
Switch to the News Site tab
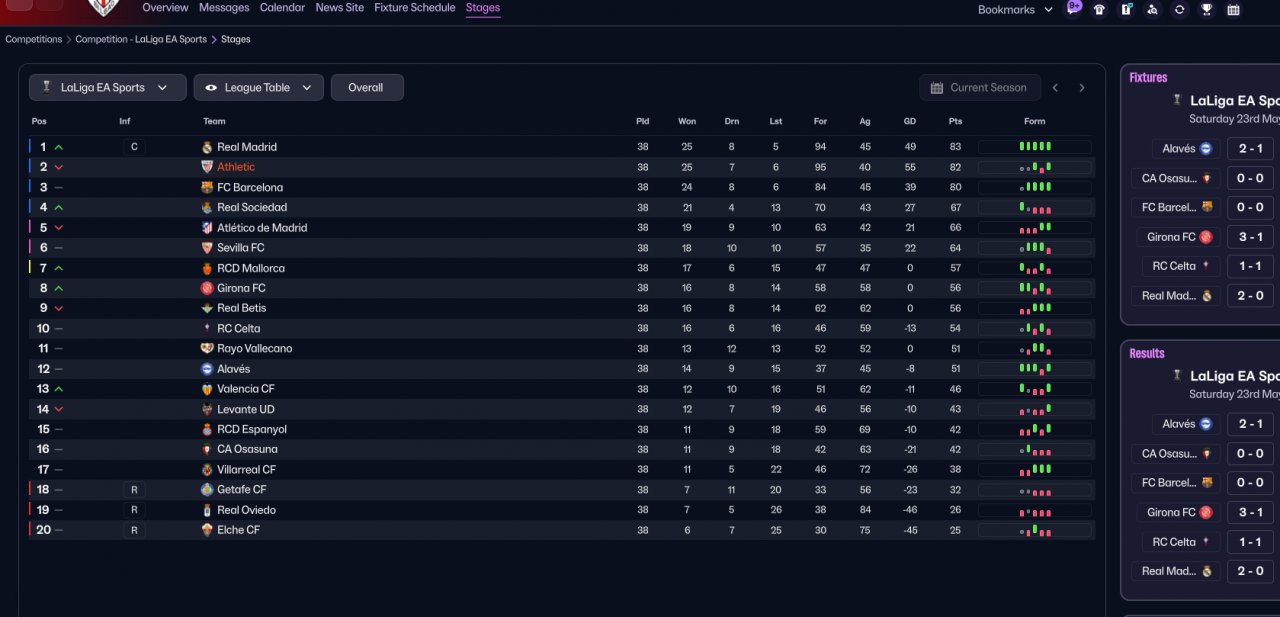pyautogui.click(x=340, y=8)
